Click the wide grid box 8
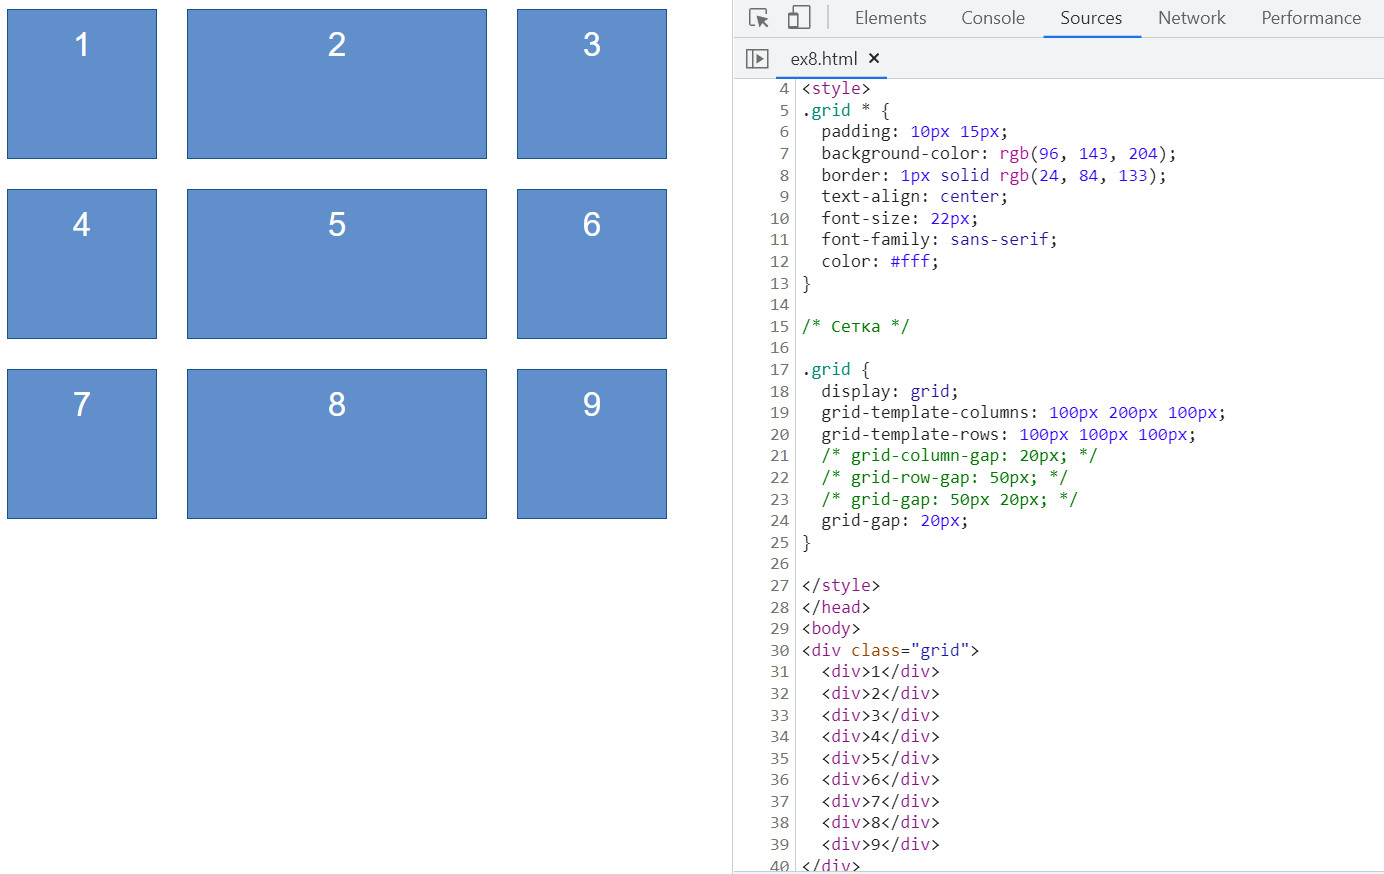Screen dimensions: 1384x874 pyautogui.click(x=337, y=444)
